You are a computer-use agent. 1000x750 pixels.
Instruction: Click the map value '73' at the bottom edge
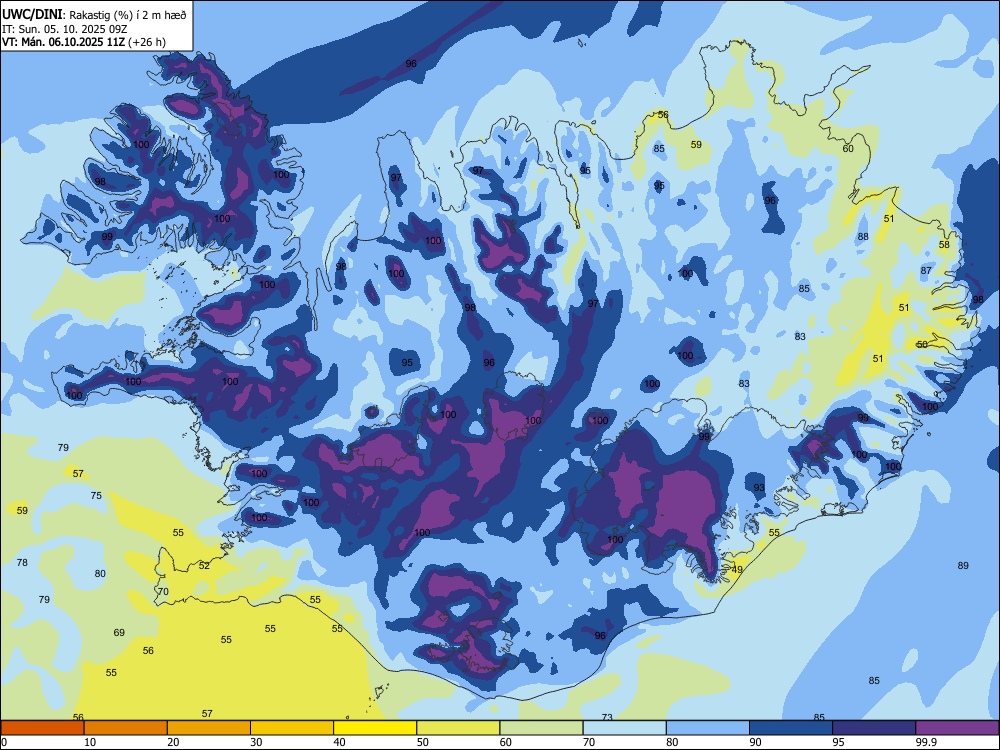click(x=607, y=717)
